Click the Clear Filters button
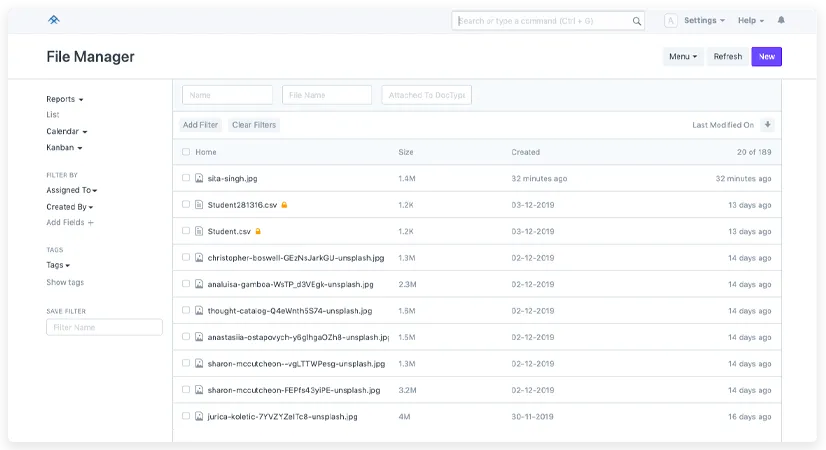This screenshot has width=826, height=450. 254,125
